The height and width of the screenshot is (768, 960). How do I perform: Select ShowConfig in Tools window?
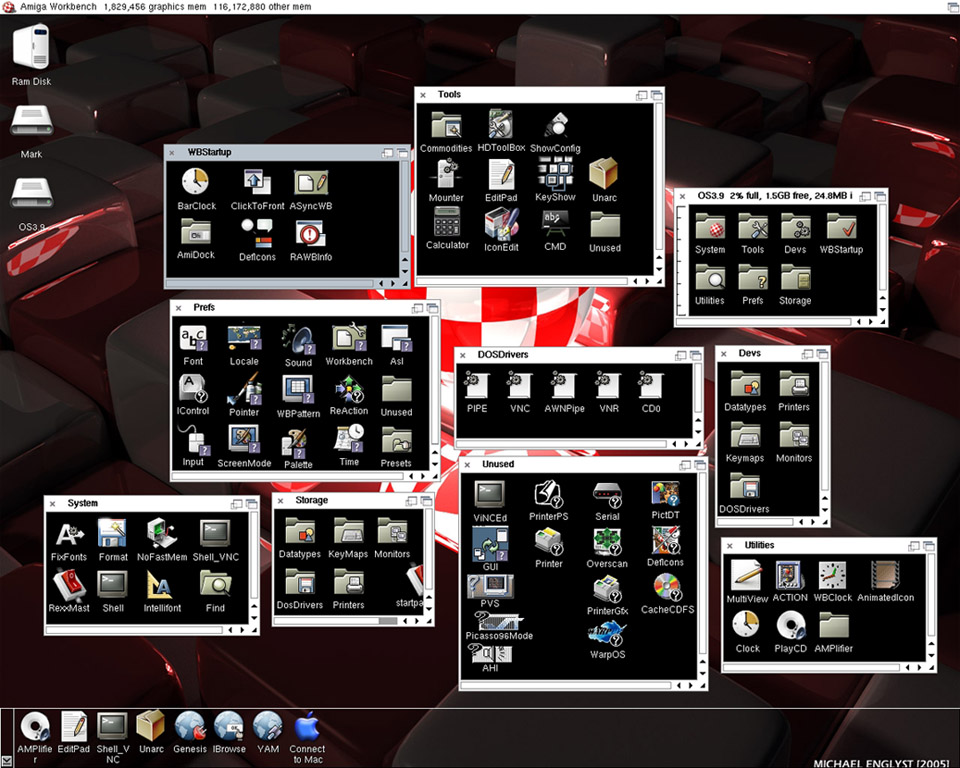pos(555,126)
